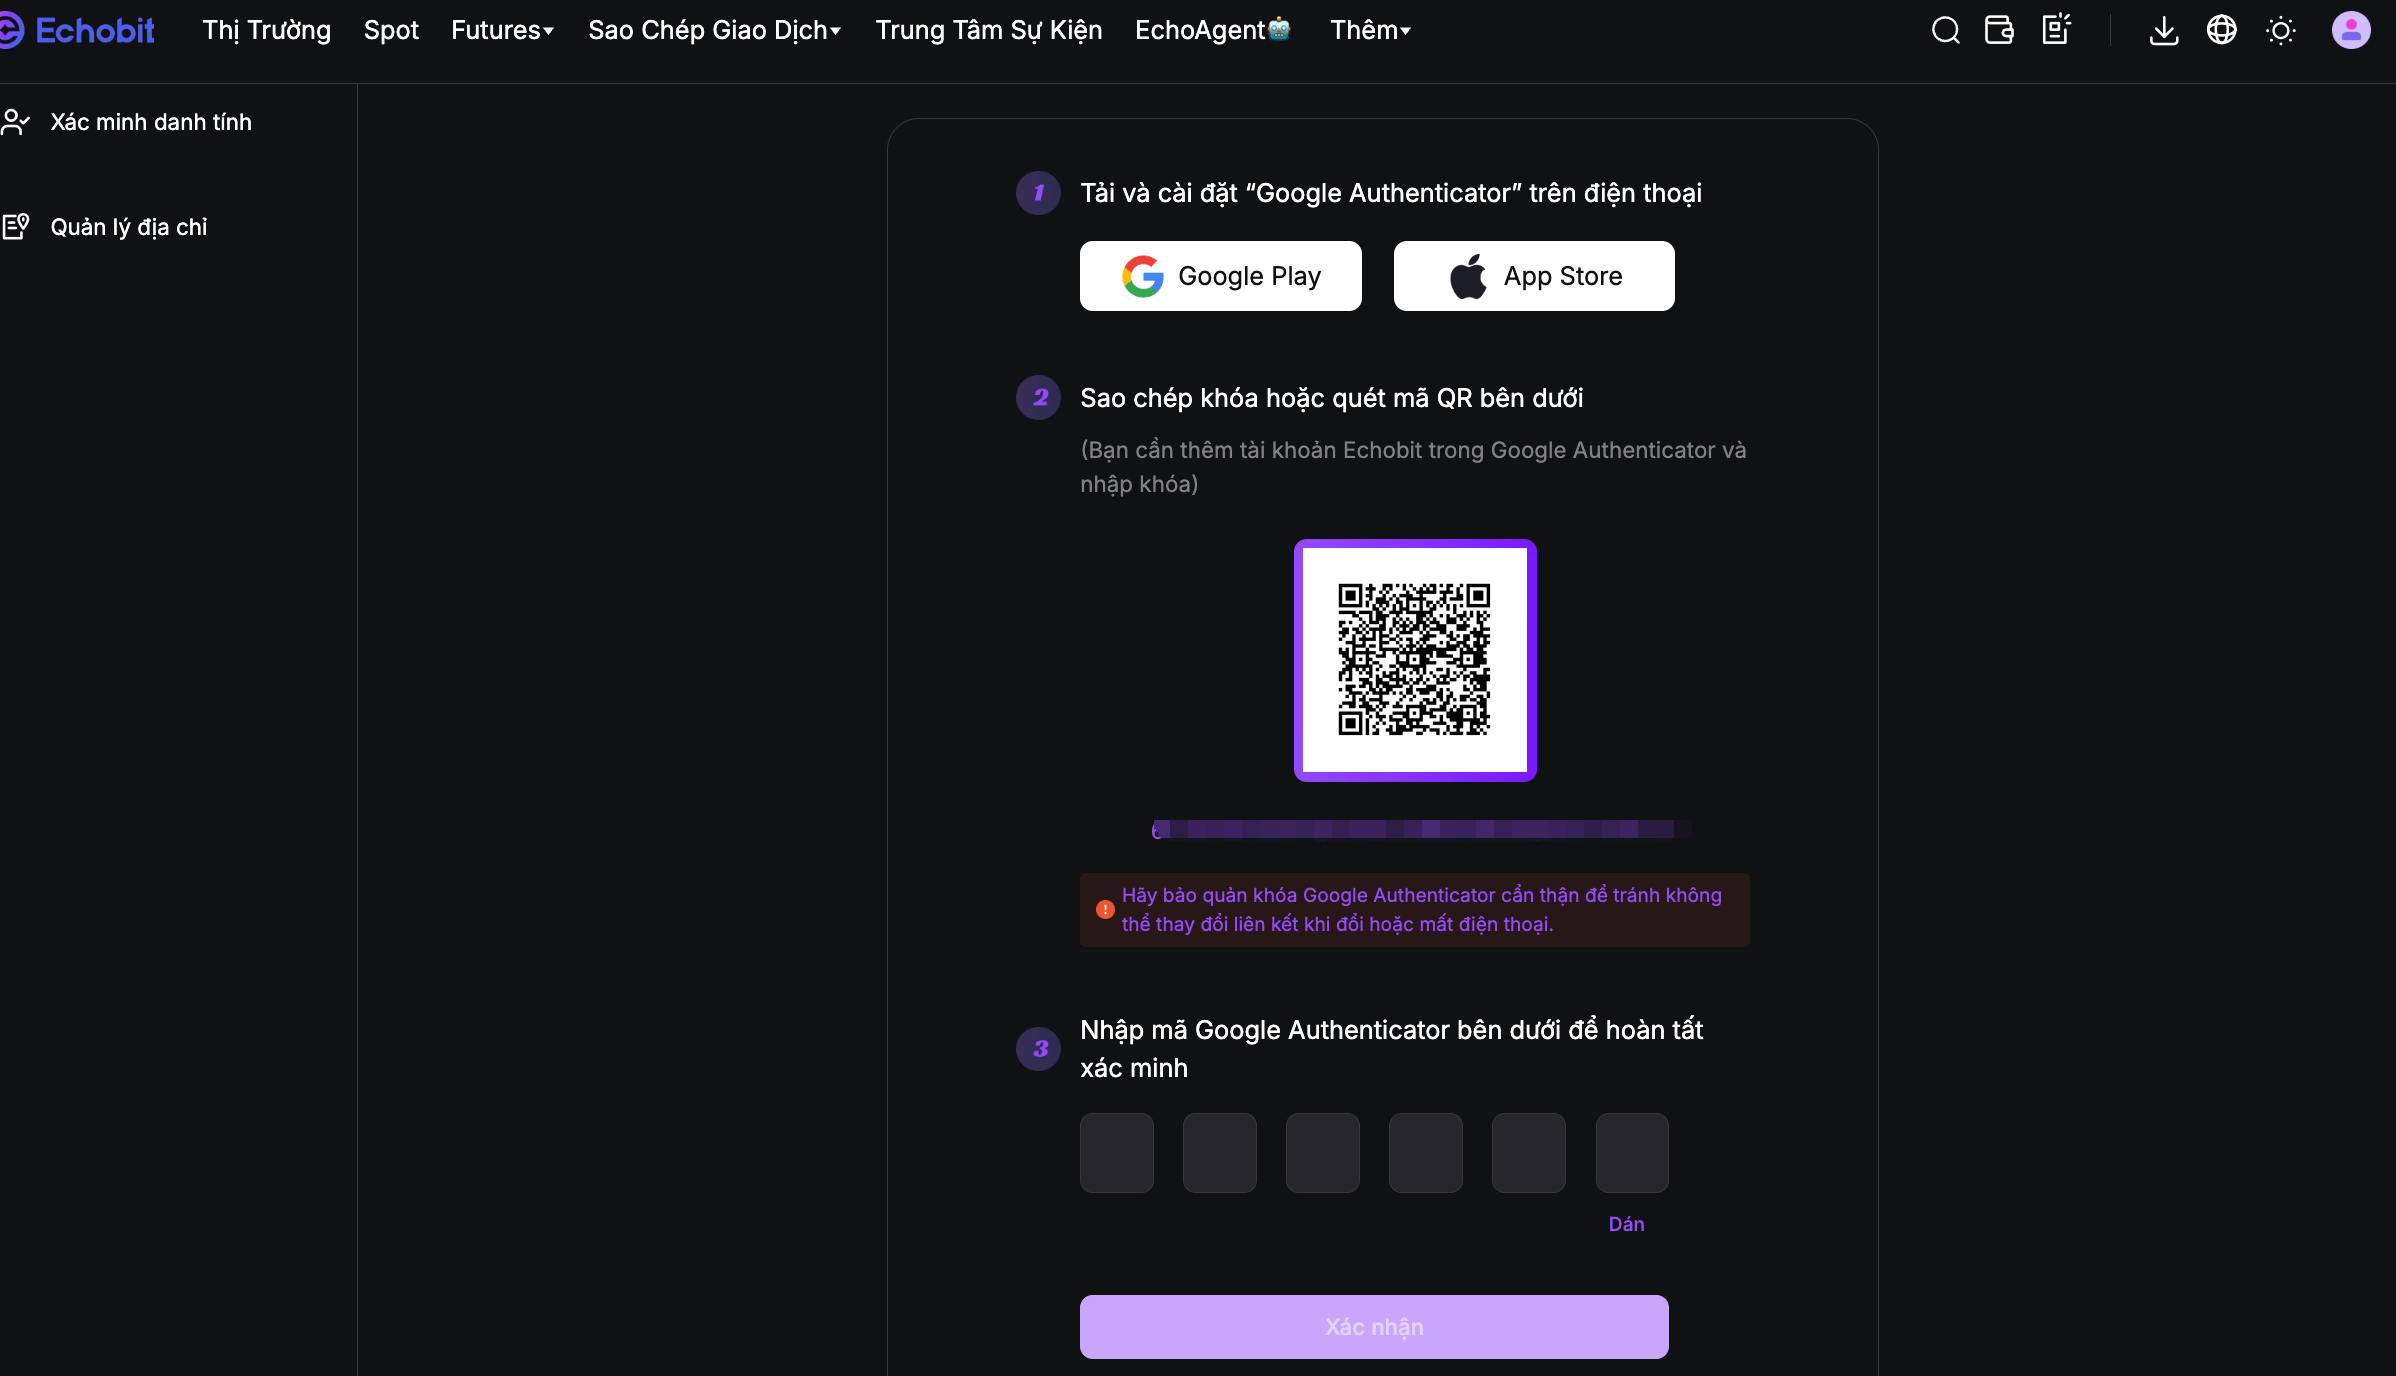Click the Google Play download button
Image resolution: width=2396 pixels, height=1376 pixels.
click(1220, 276)
